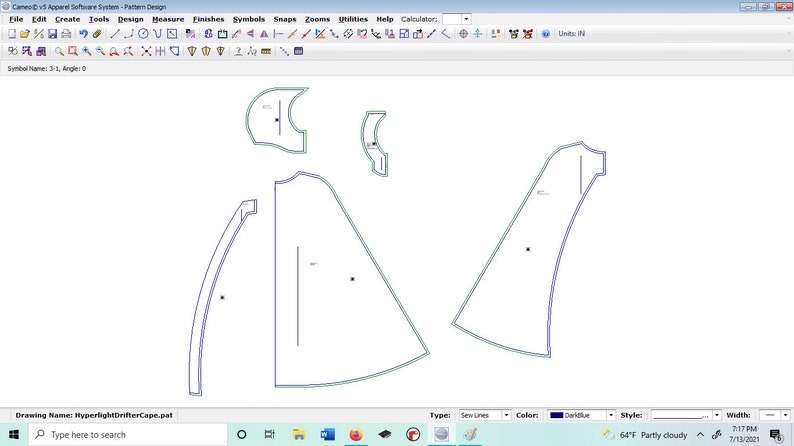This screenshot has height=446, width=794.
Task: Click the green question mark icon
Action: [238, 51]
